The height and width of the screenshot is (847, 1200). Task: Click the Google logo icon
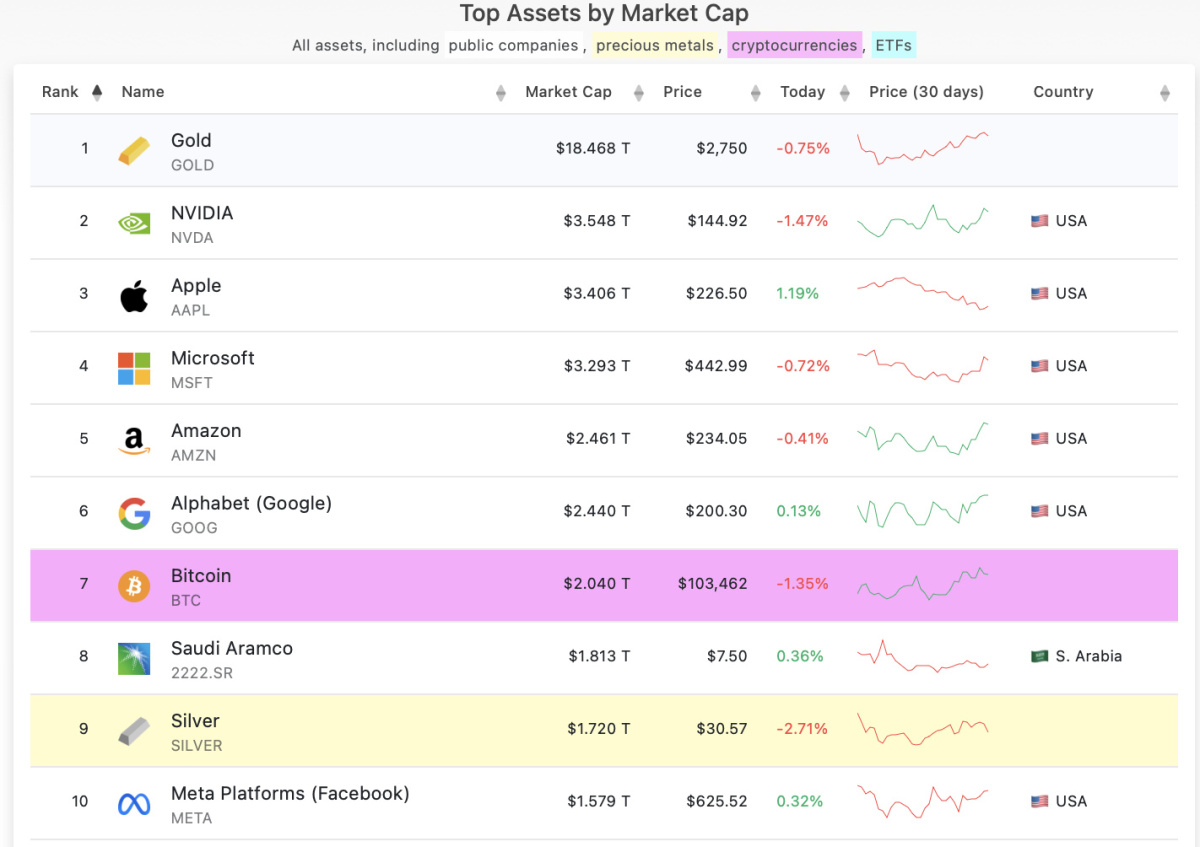pos(134,513)
